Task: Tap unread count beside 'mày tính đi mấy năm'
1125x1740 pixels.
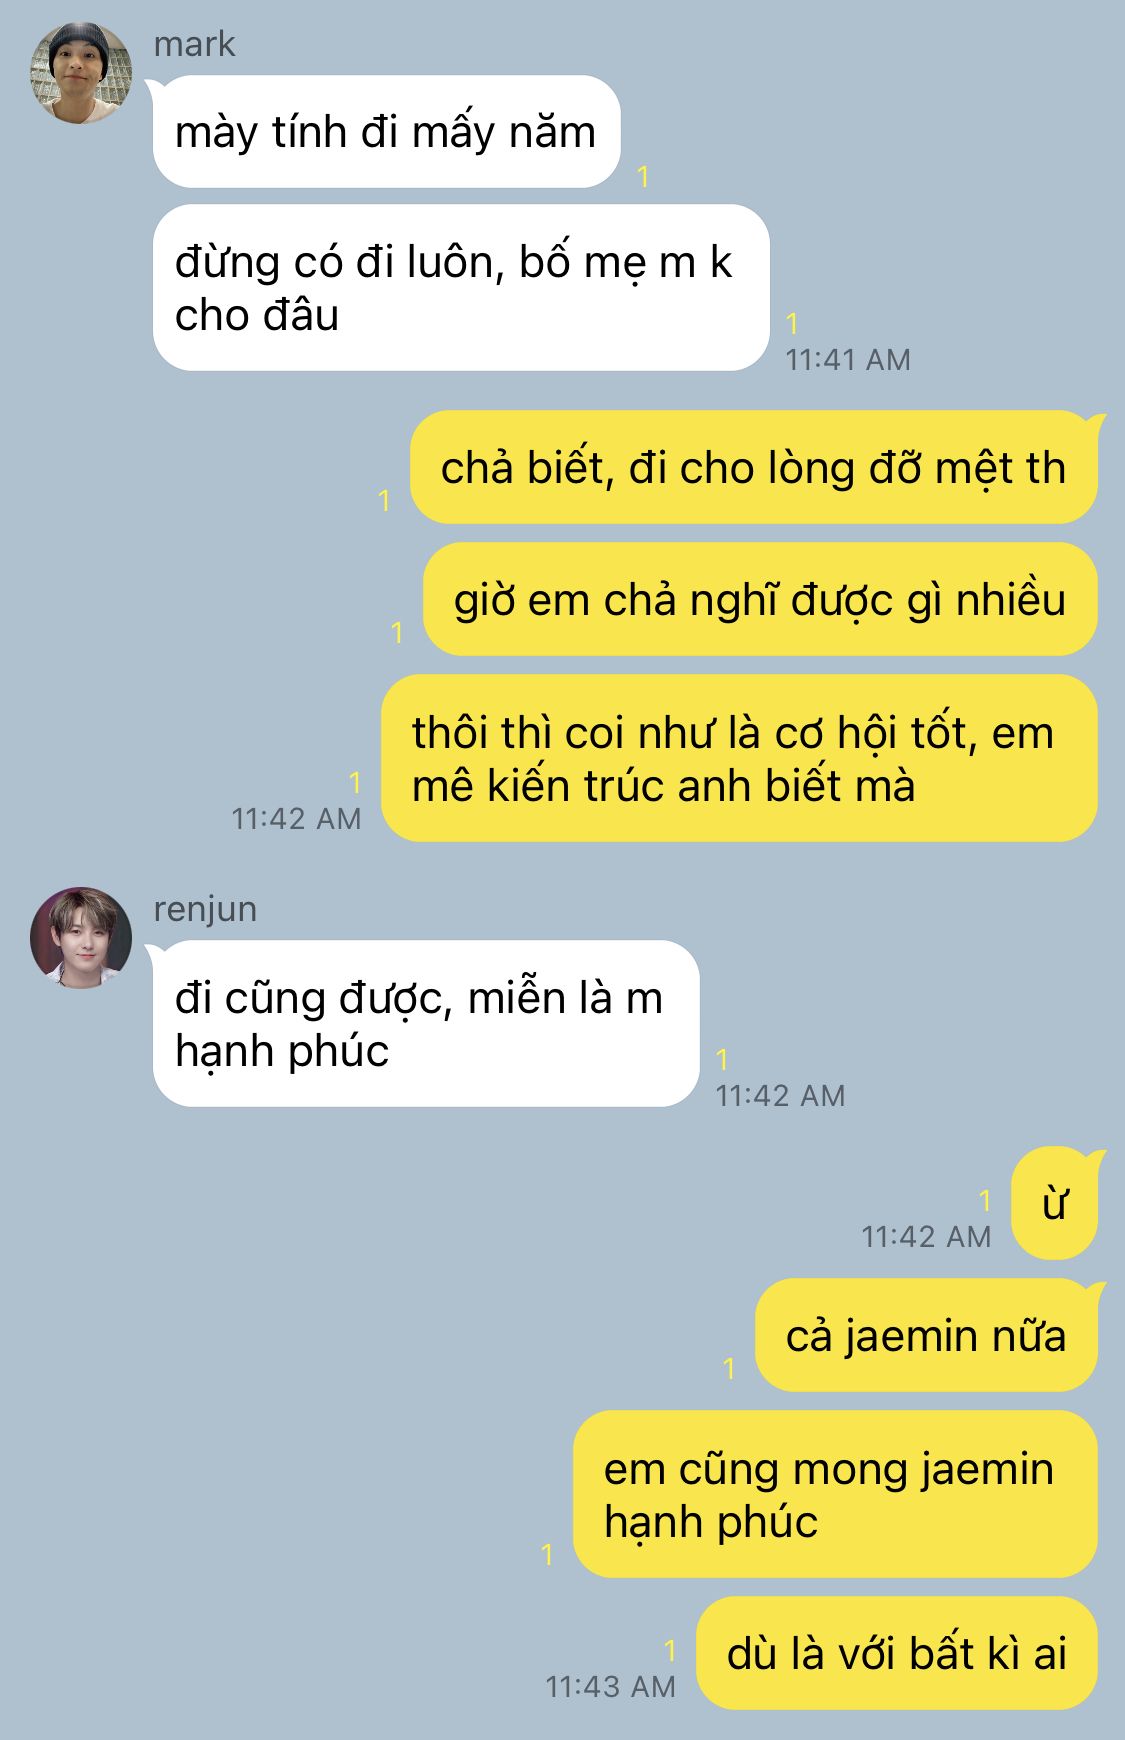Action: click(x=643, y=177)
